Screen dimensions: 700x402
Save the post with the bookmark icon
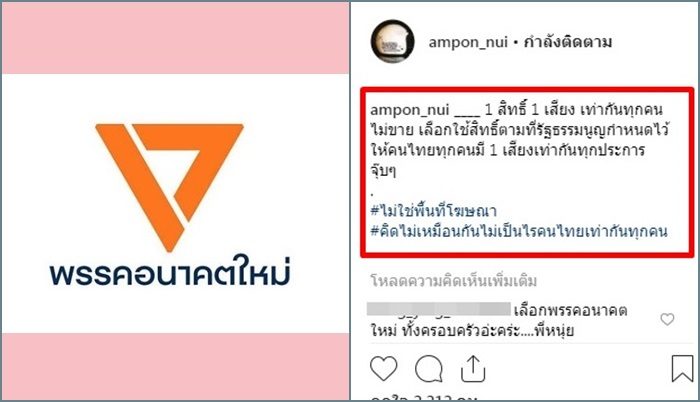click(x=682, y=368)
